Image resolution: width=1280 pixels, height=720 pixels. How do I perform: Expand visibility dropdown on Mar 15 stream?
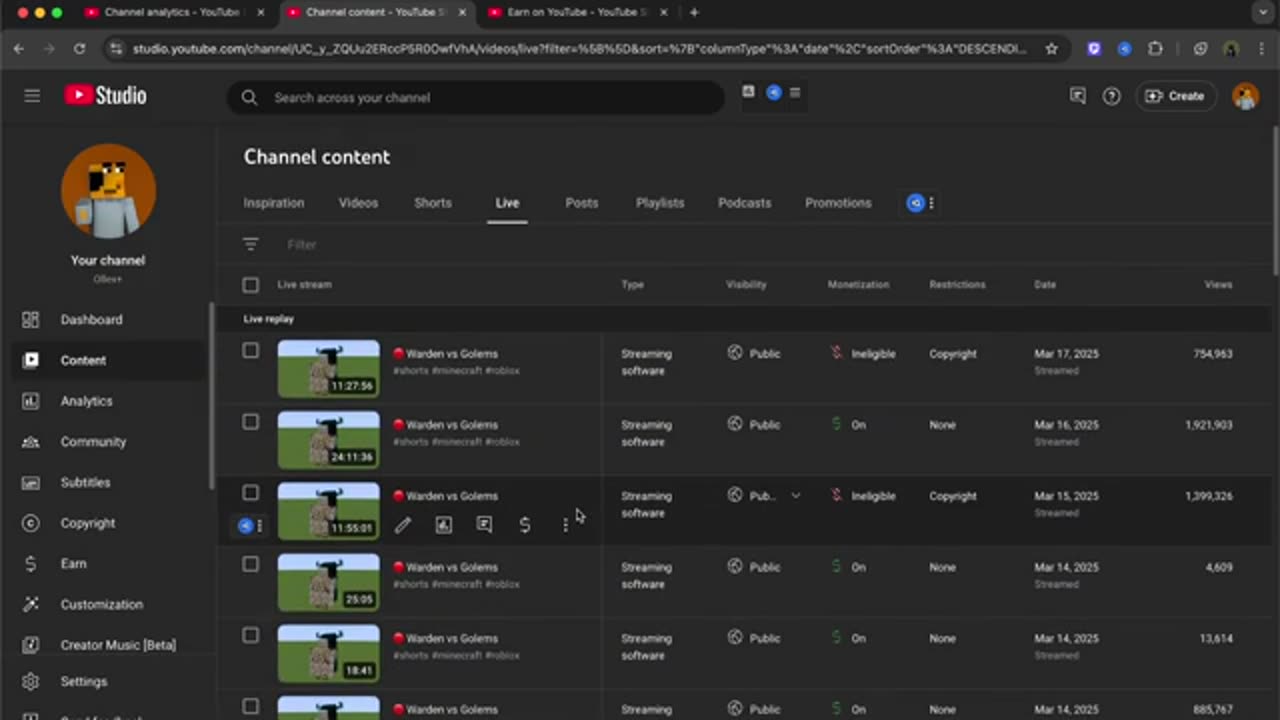(x=796, y=496)
